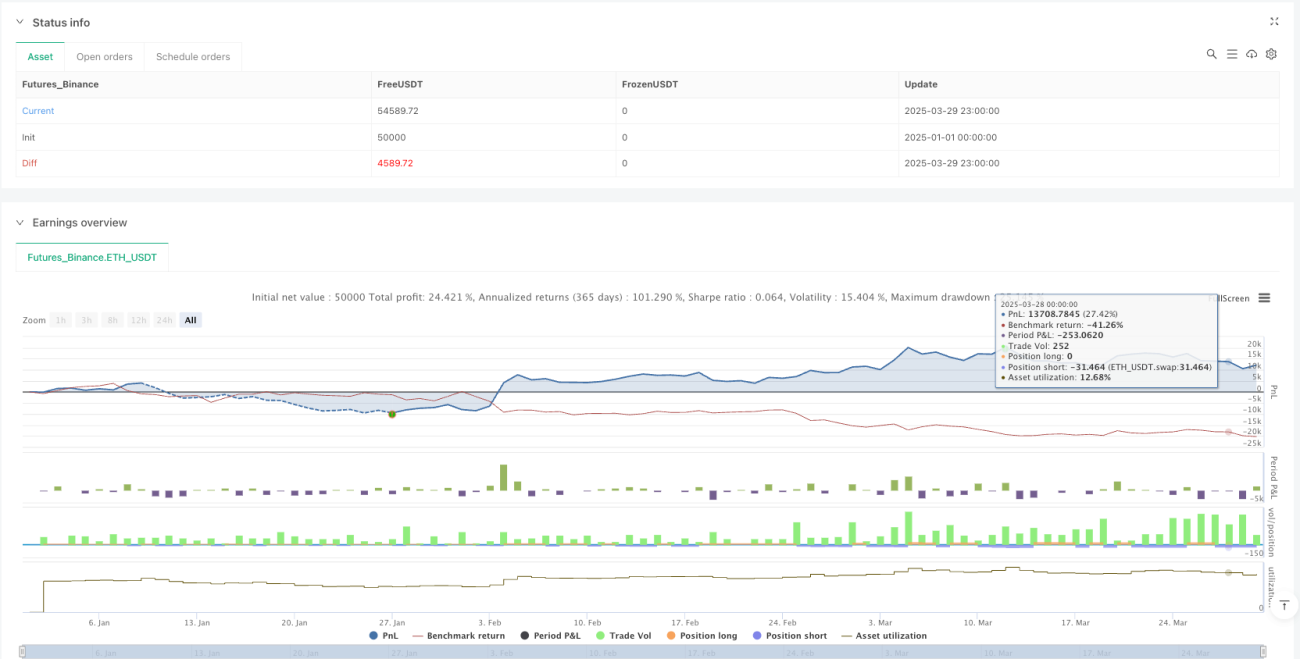Screen dimensions: 1300x659
Task: Switch to the Open orders tab
Action: (105, 57)
